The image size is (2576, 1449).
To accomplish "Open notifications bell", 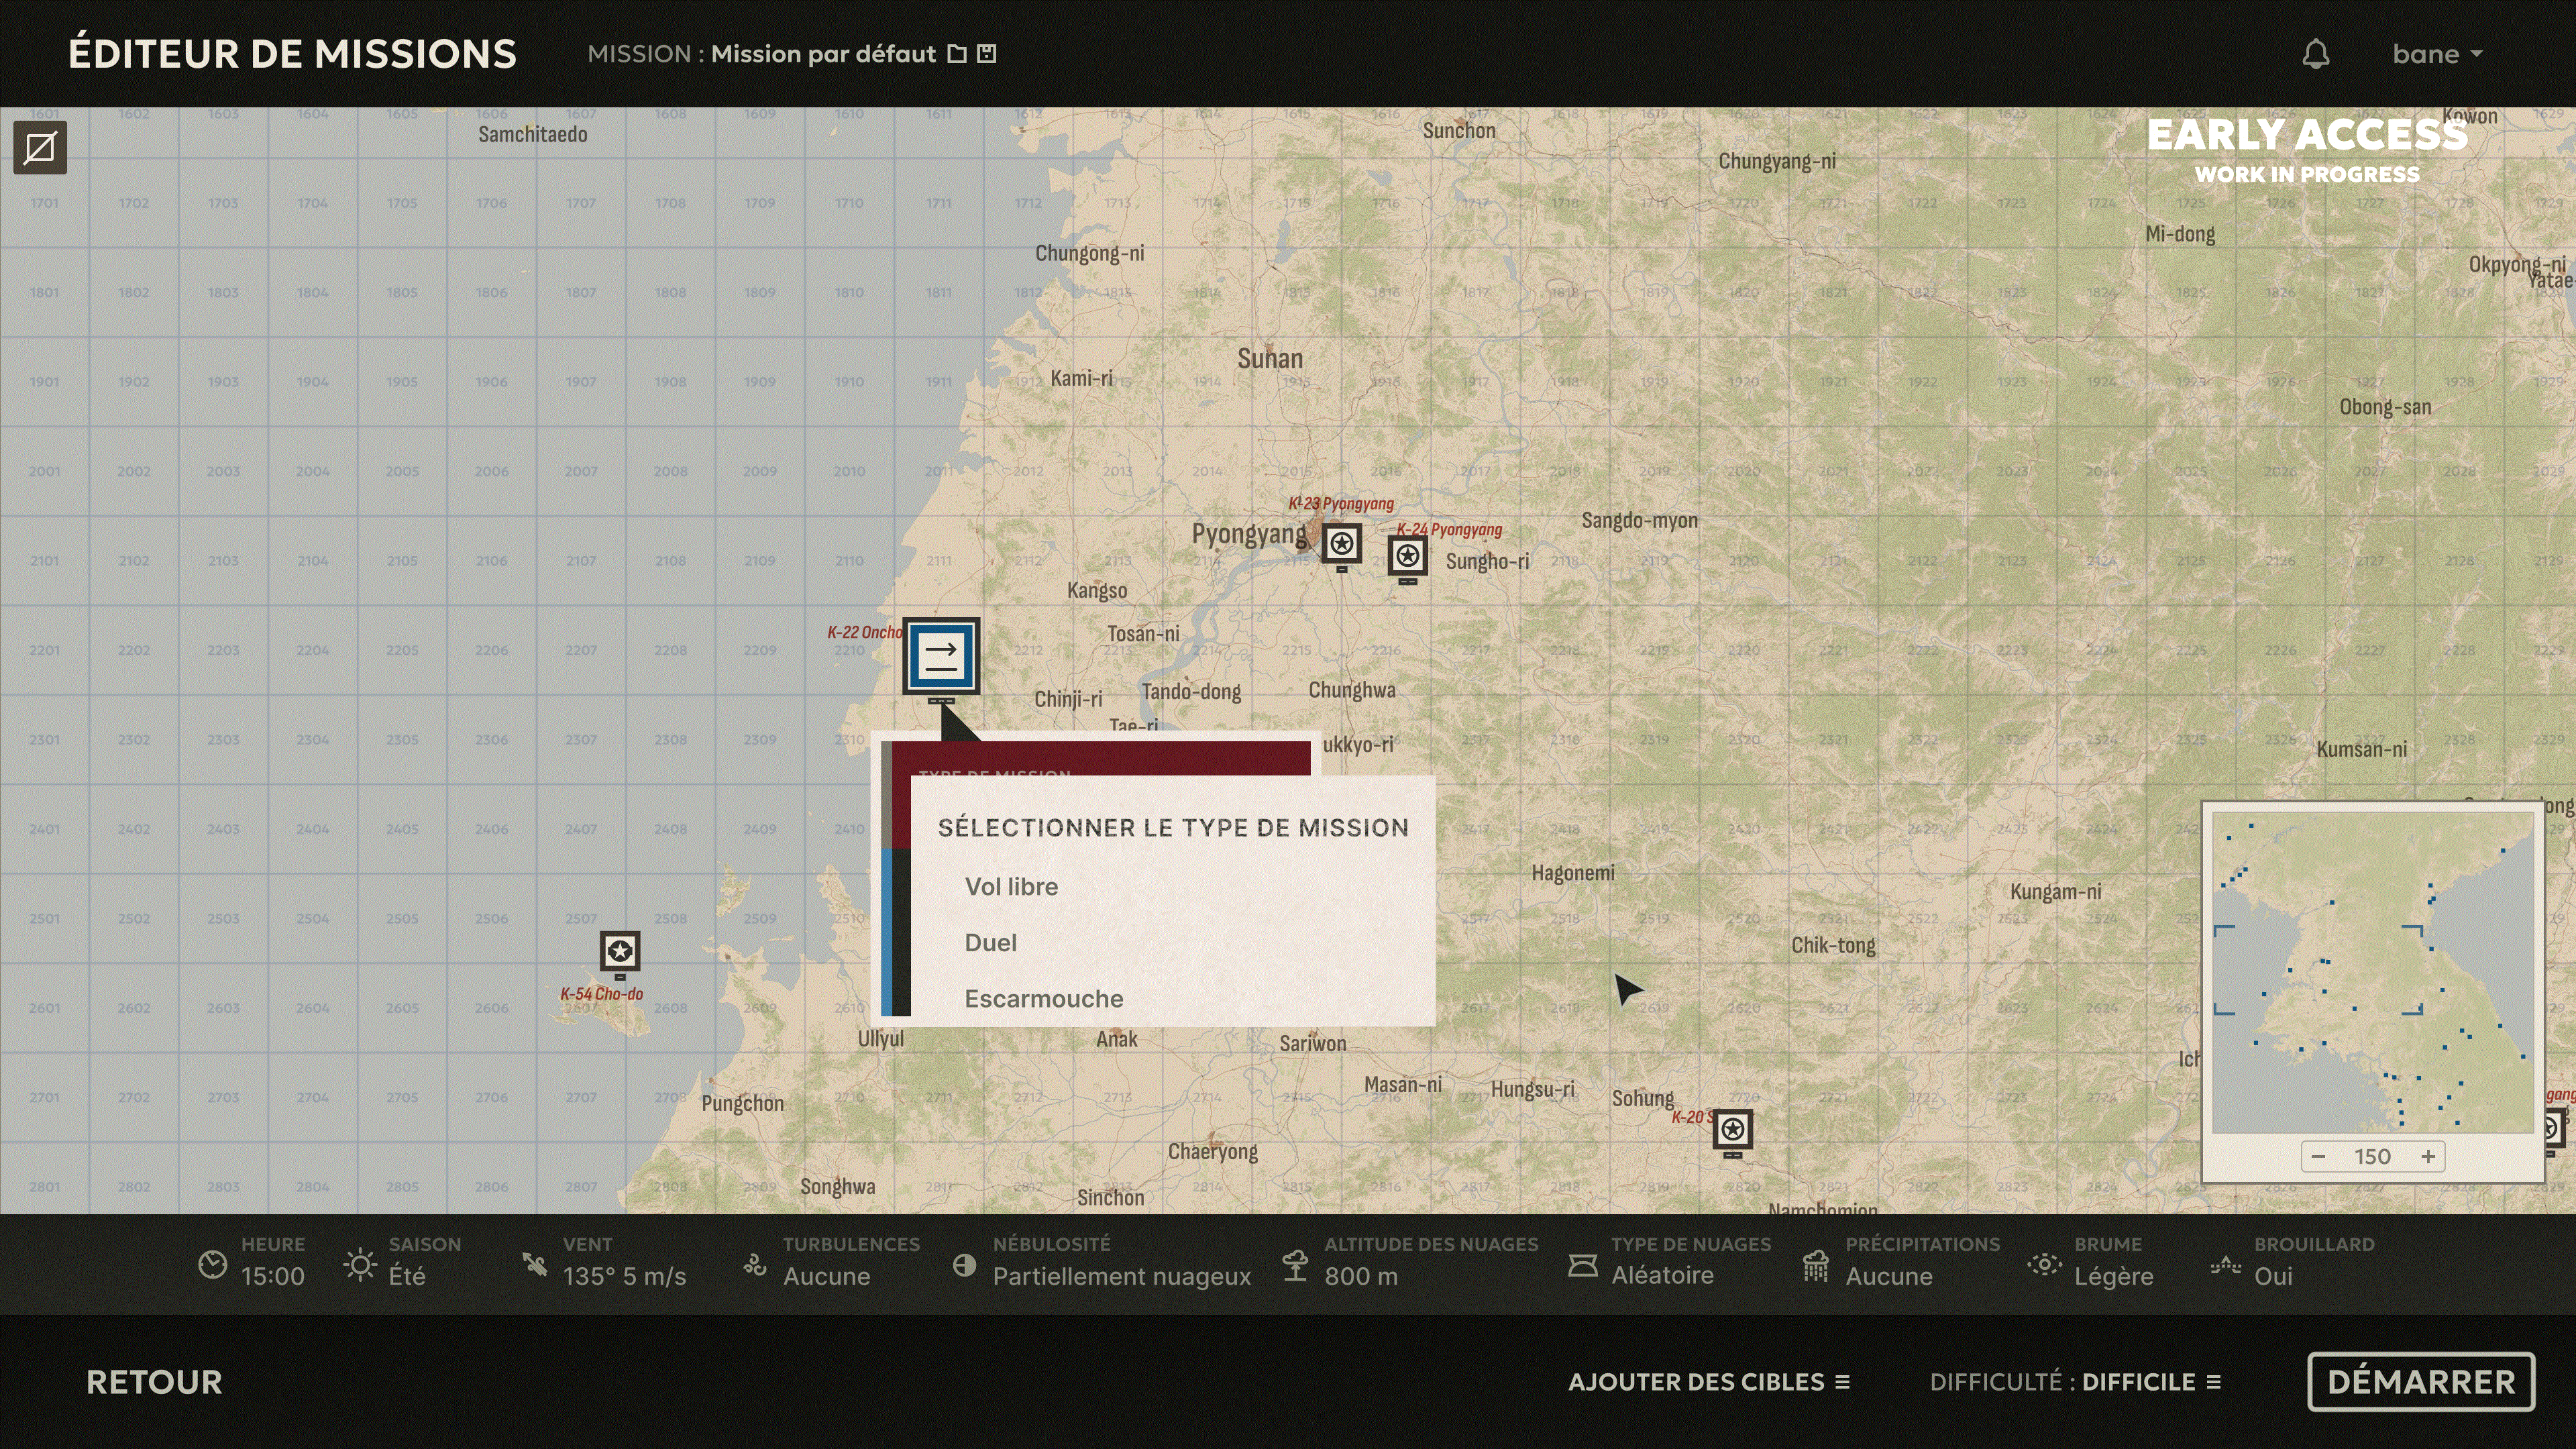I will point(2316,54).
